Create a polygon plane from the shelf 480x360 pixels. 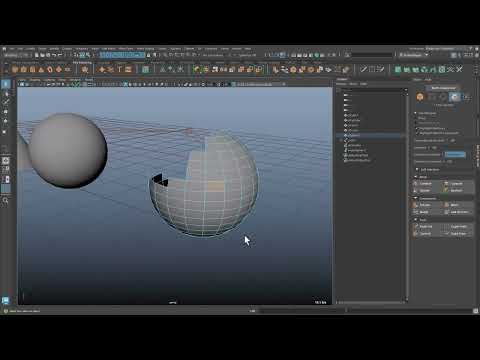(x=59, y=69)
